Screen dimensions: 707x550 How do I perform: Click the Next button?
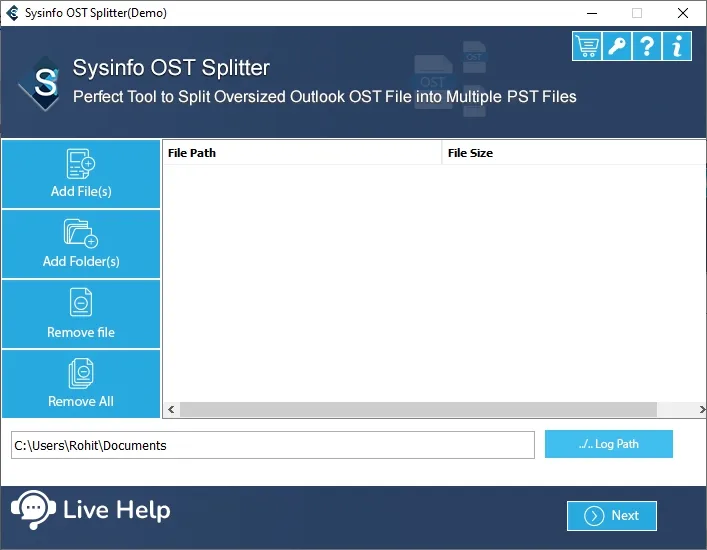point(611,516)
